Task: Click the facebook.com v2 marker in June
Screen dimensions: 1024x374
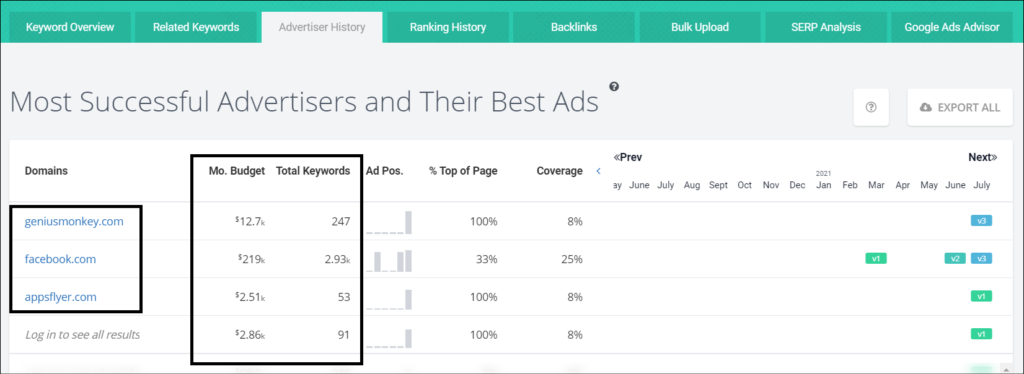Action: (x=955, y=258)
